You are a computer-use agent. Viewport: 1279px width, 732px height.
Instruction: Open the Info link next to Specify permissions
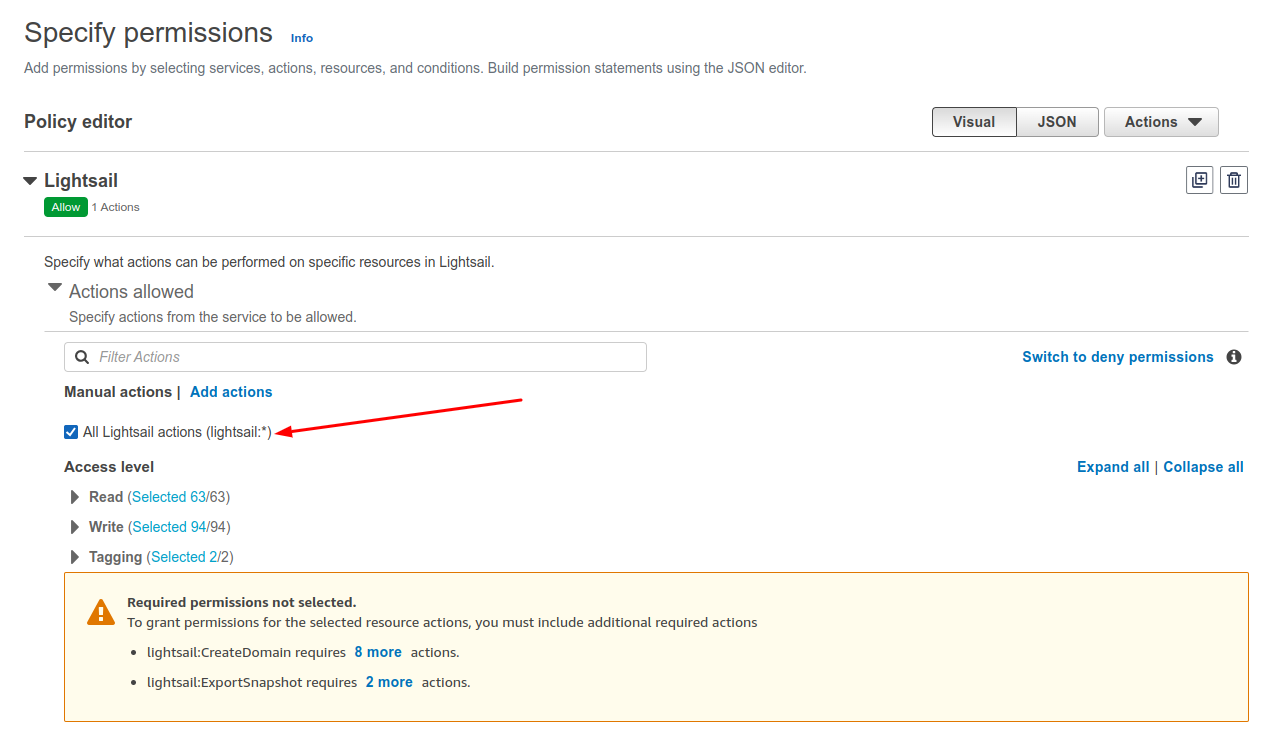coord(302,38)
